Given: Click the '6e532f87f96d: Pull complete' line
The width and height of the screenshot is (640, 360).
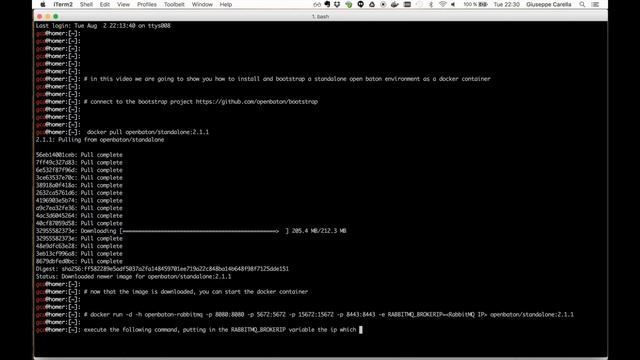Looking at the screenshot, I should coord(79,170).
